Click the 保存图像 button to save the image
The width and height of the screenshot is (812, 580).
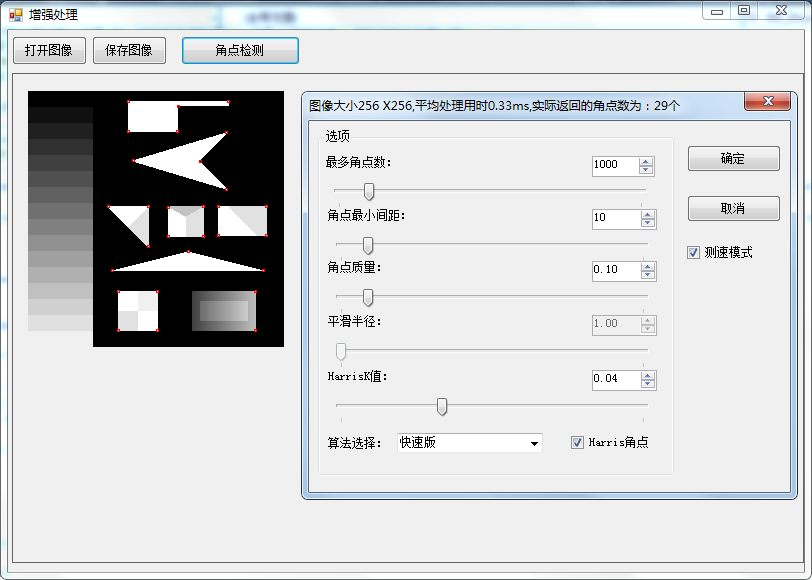[128, 50]
